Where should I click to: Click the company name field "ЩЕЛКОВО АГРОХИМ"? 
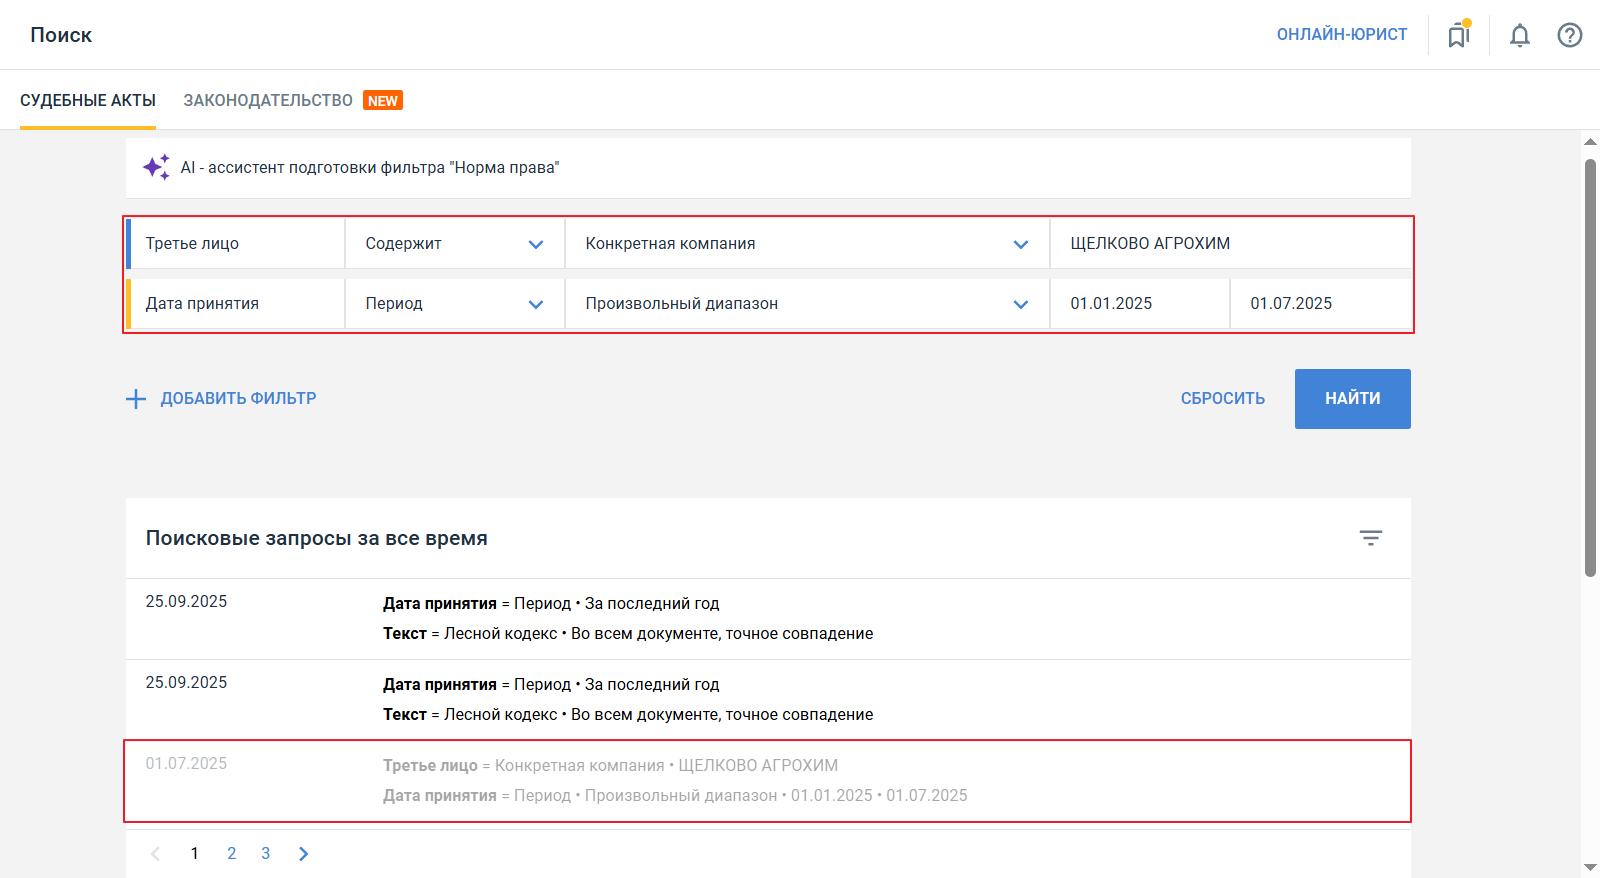click(1229, 244)
